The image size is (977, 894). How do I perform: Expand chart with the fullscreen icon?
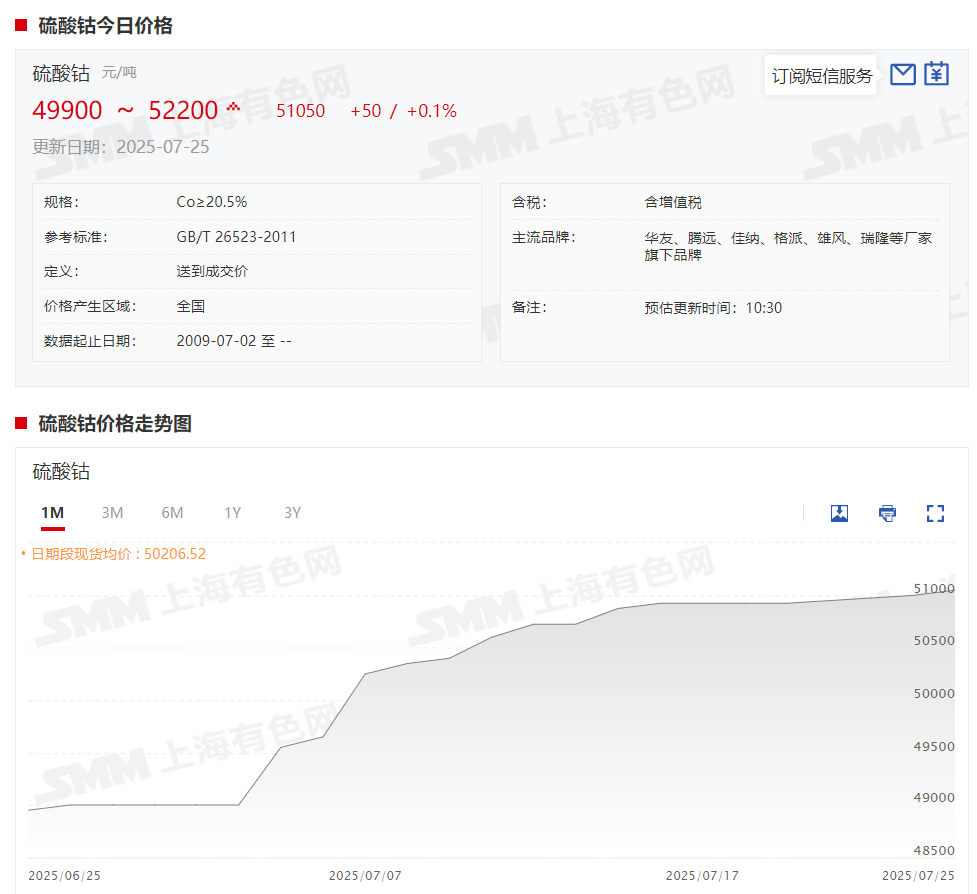pos(935,513)
